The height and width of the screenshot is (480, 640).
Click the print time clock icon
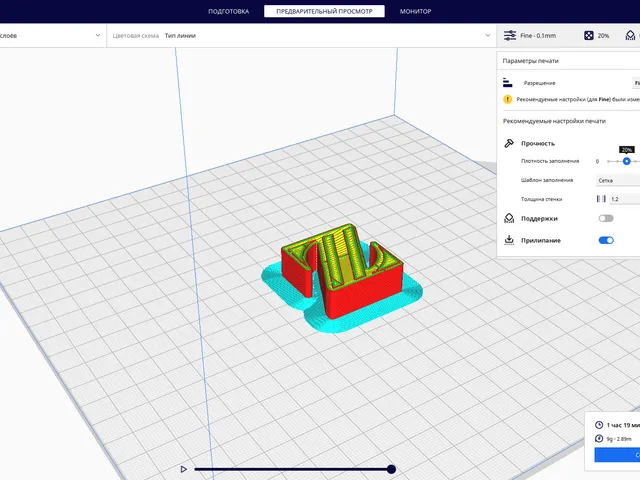(599, 425)
